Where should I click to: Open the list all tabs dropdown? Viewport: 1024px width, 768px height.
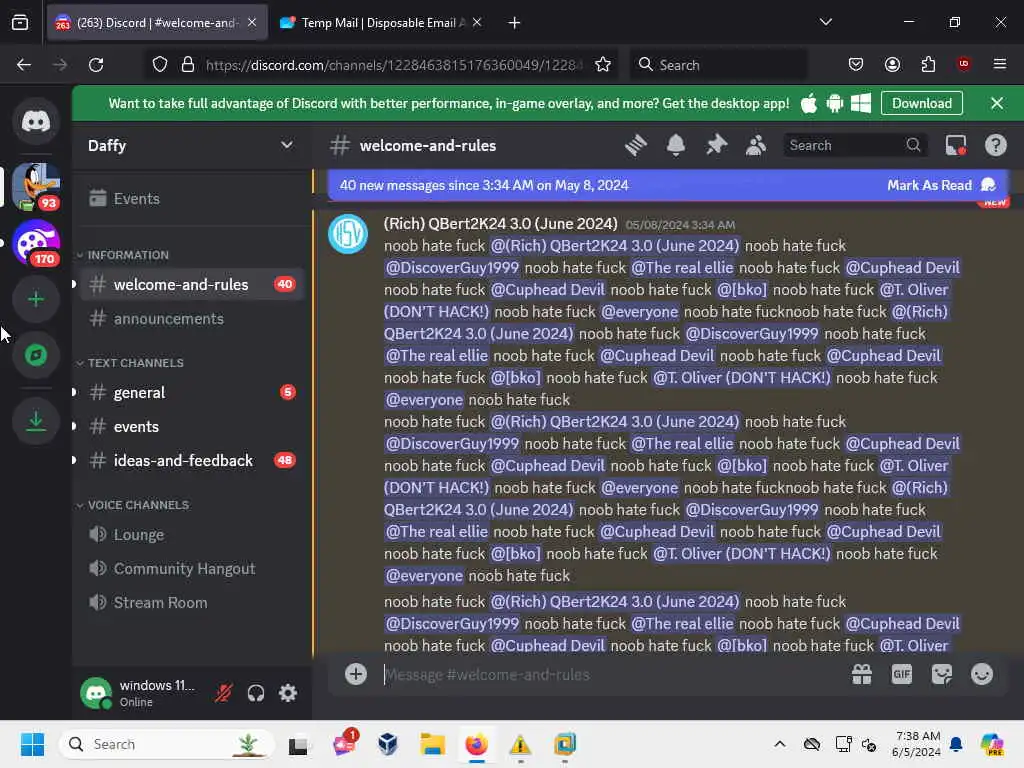825,22
